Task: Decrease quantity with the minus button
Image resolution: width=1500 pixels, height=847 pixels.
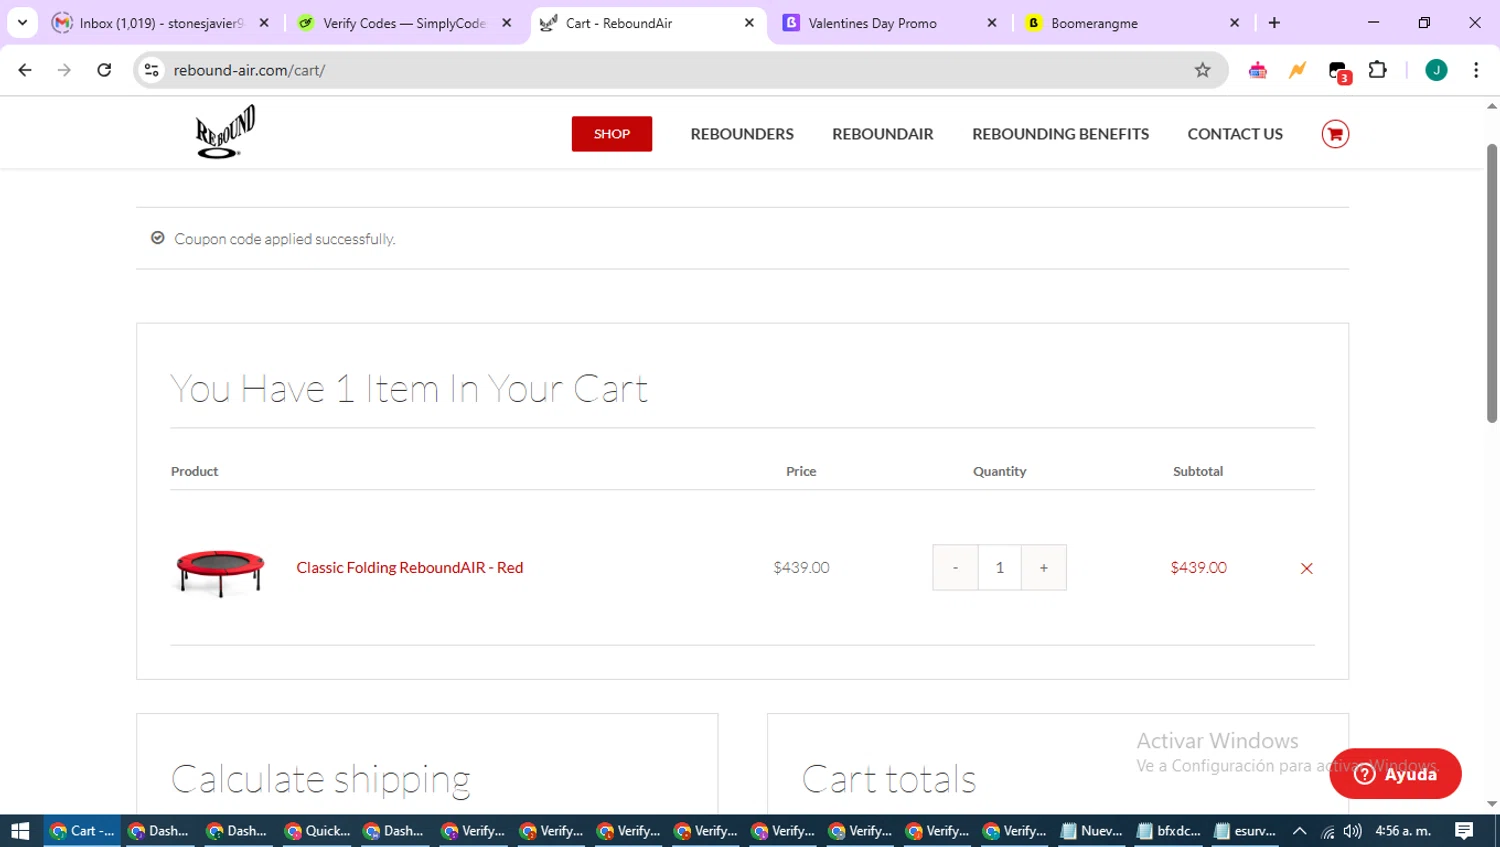Action: click(955, 567)
